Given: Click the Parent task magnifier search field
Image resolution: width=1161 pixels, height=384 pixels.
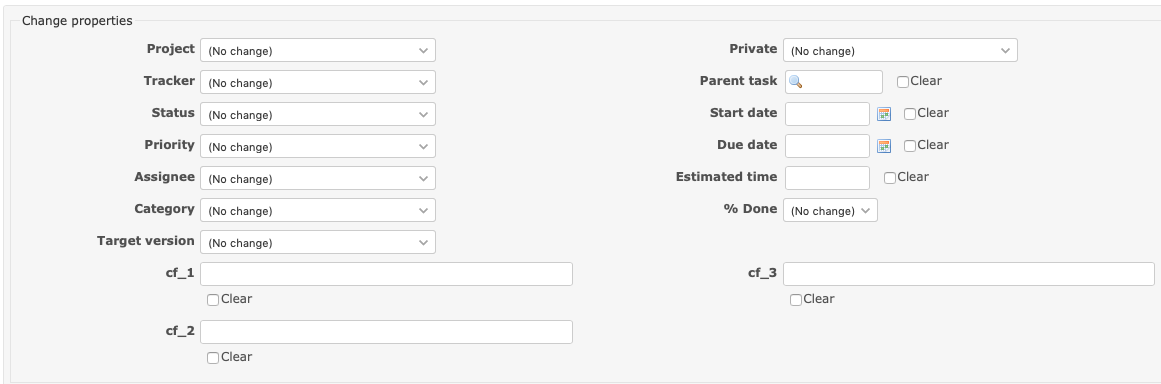Looking at the screenshot, I should pyautogui.click(x=833, y=82).
